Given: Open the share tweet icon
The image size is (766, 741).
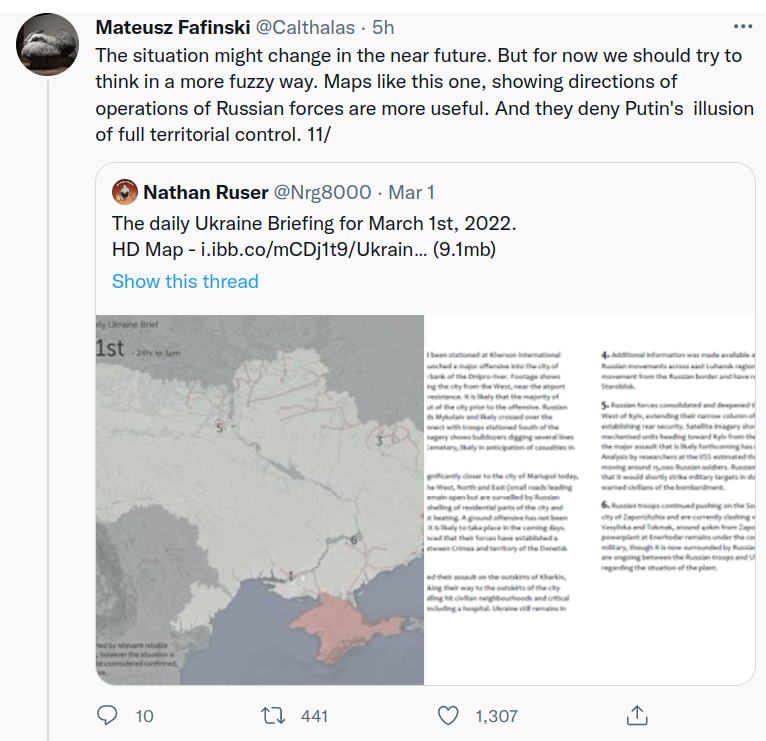Looking at the screenshot, I should click(636, 716).
